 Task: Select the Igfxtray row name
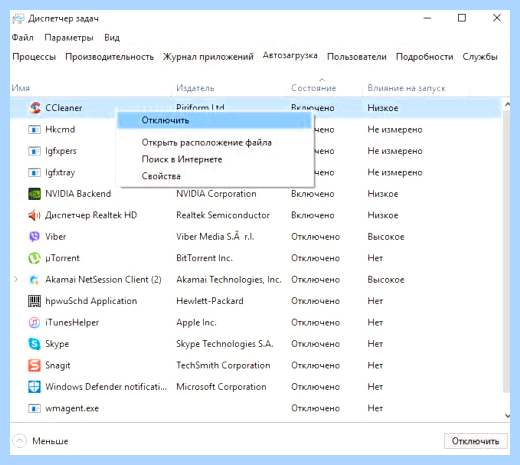(x=60, y=173)
